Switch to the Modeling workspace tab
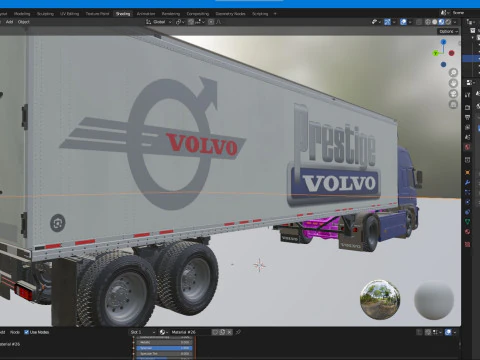This screenshot has height=360, width=480. 22,14
